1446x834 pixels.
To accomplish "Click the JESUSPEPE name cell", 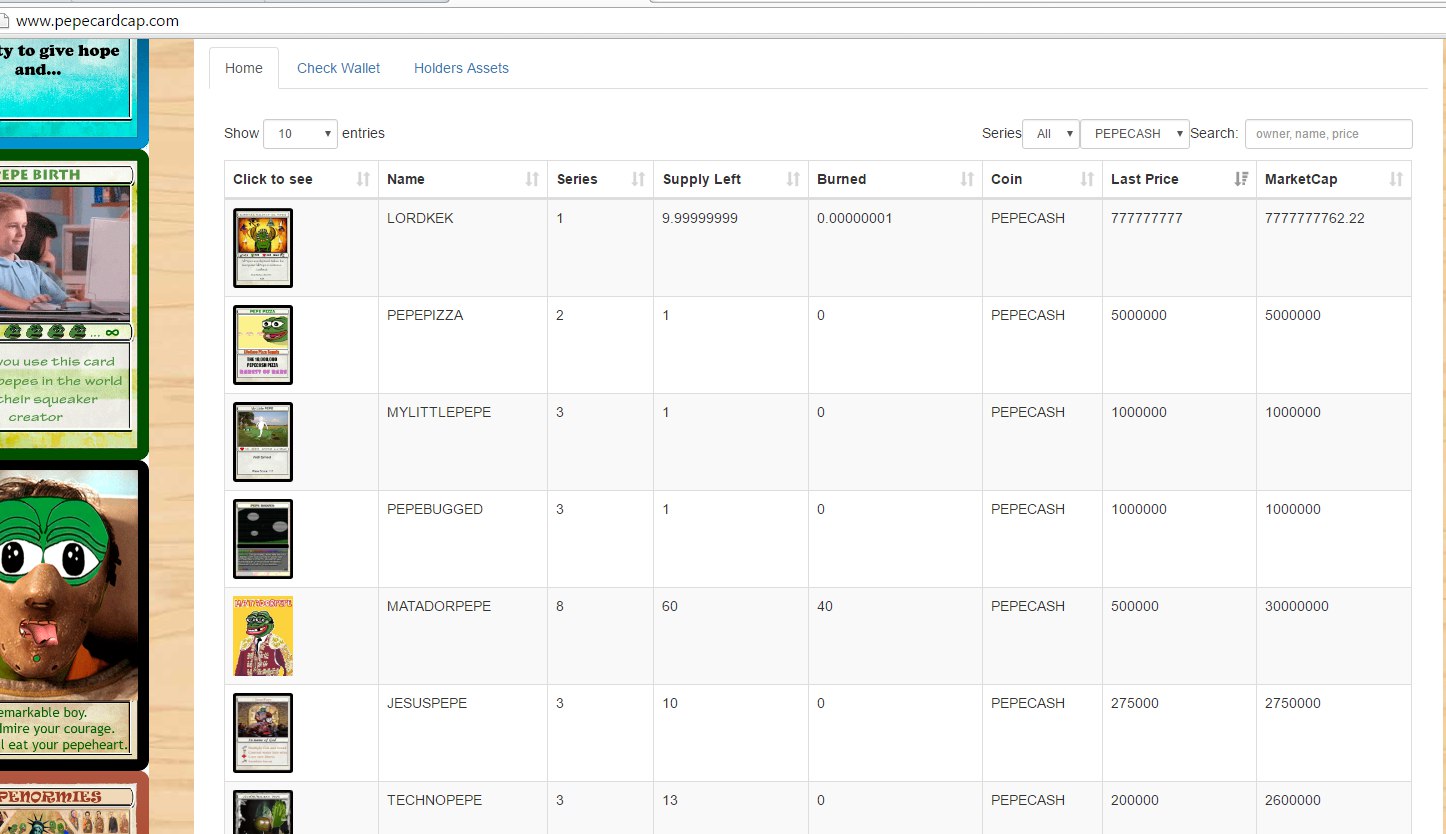I will (x=462, y=733).
